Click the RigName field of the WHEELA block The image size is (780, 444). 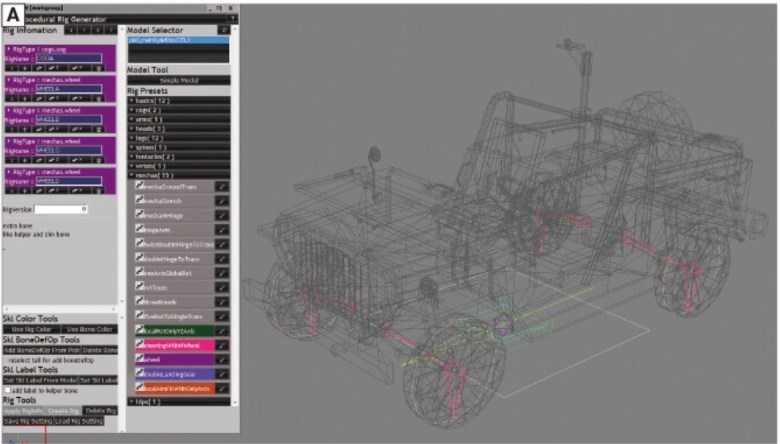tap(69, 89)
